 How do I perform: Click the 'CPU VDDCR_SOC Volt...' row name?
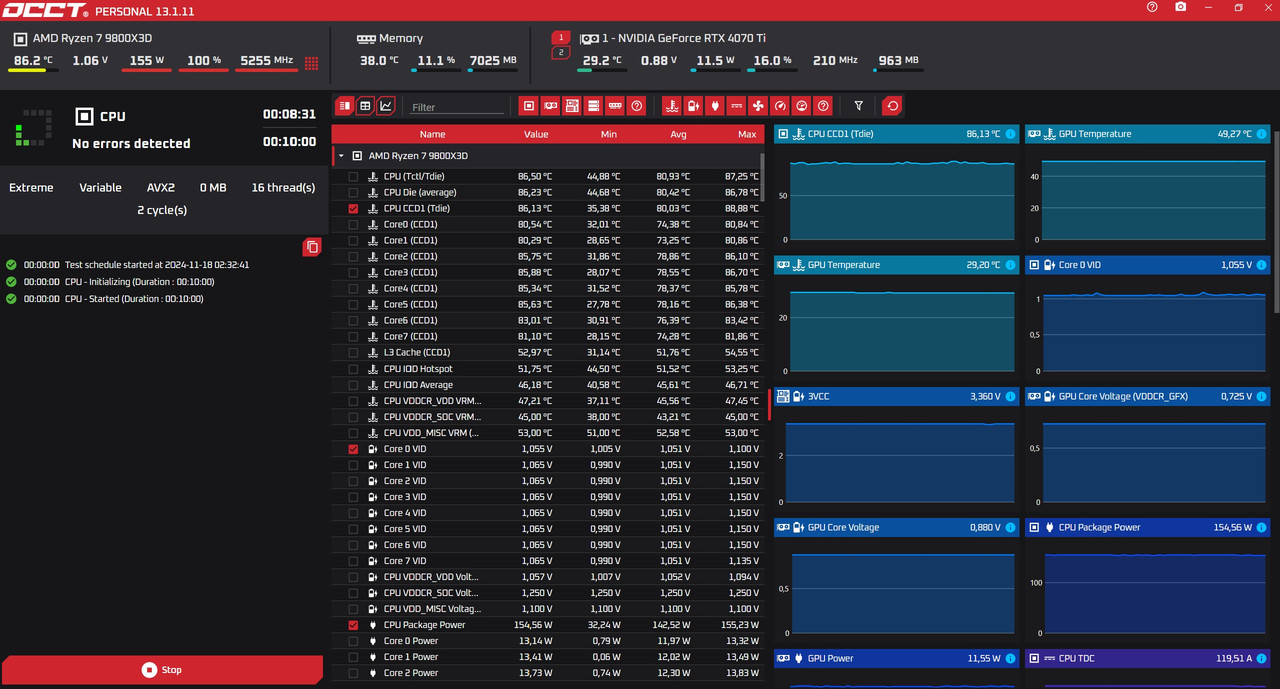(431, 593)
